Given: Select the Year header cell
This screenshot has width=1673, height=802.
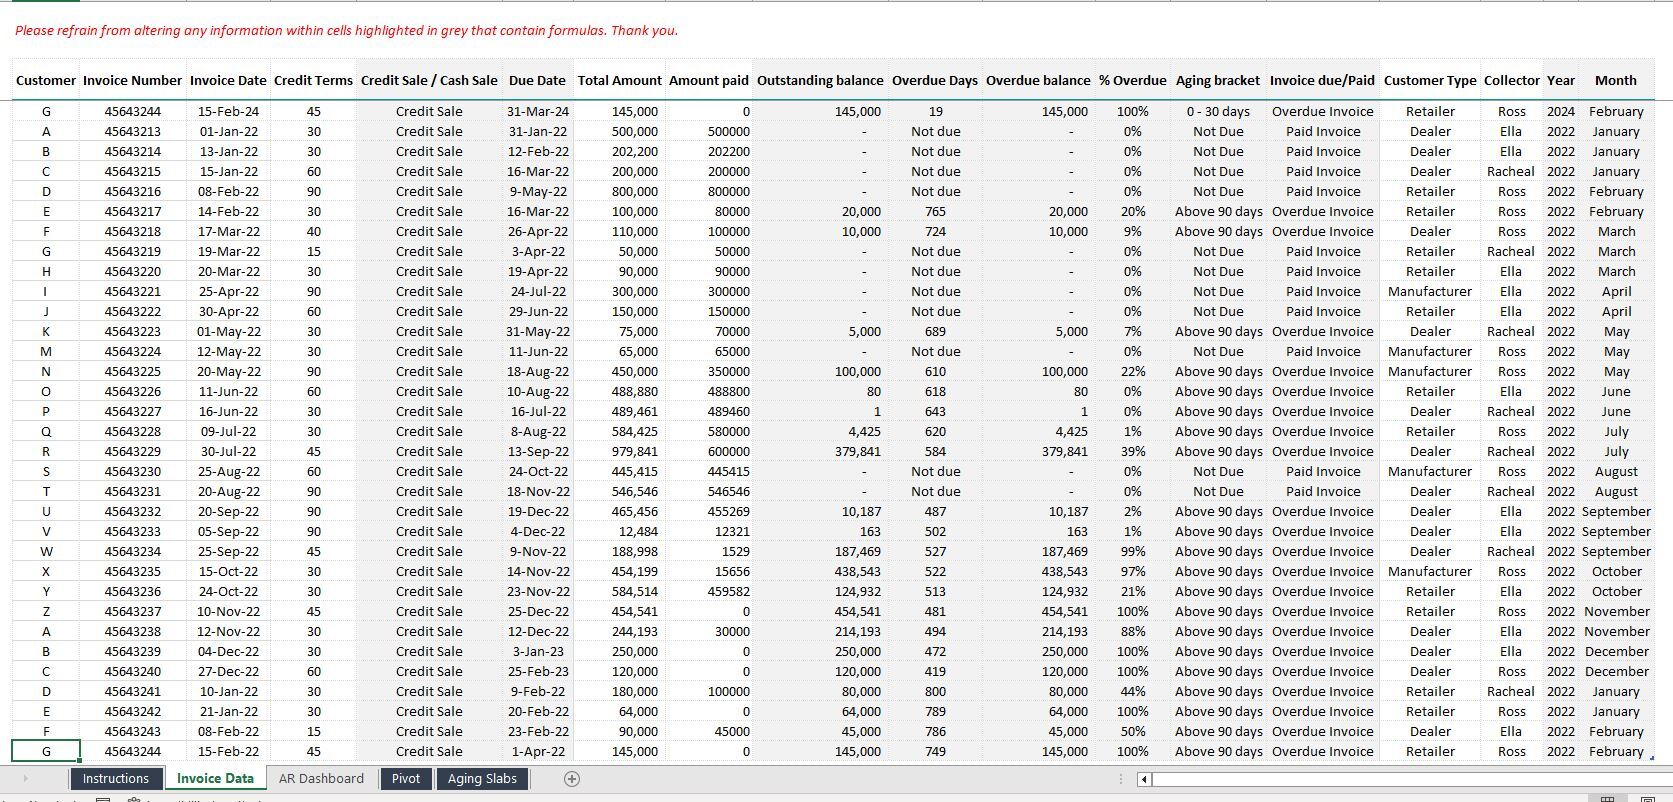Looking at the screenshot, I should click(x=1561, y=80).
